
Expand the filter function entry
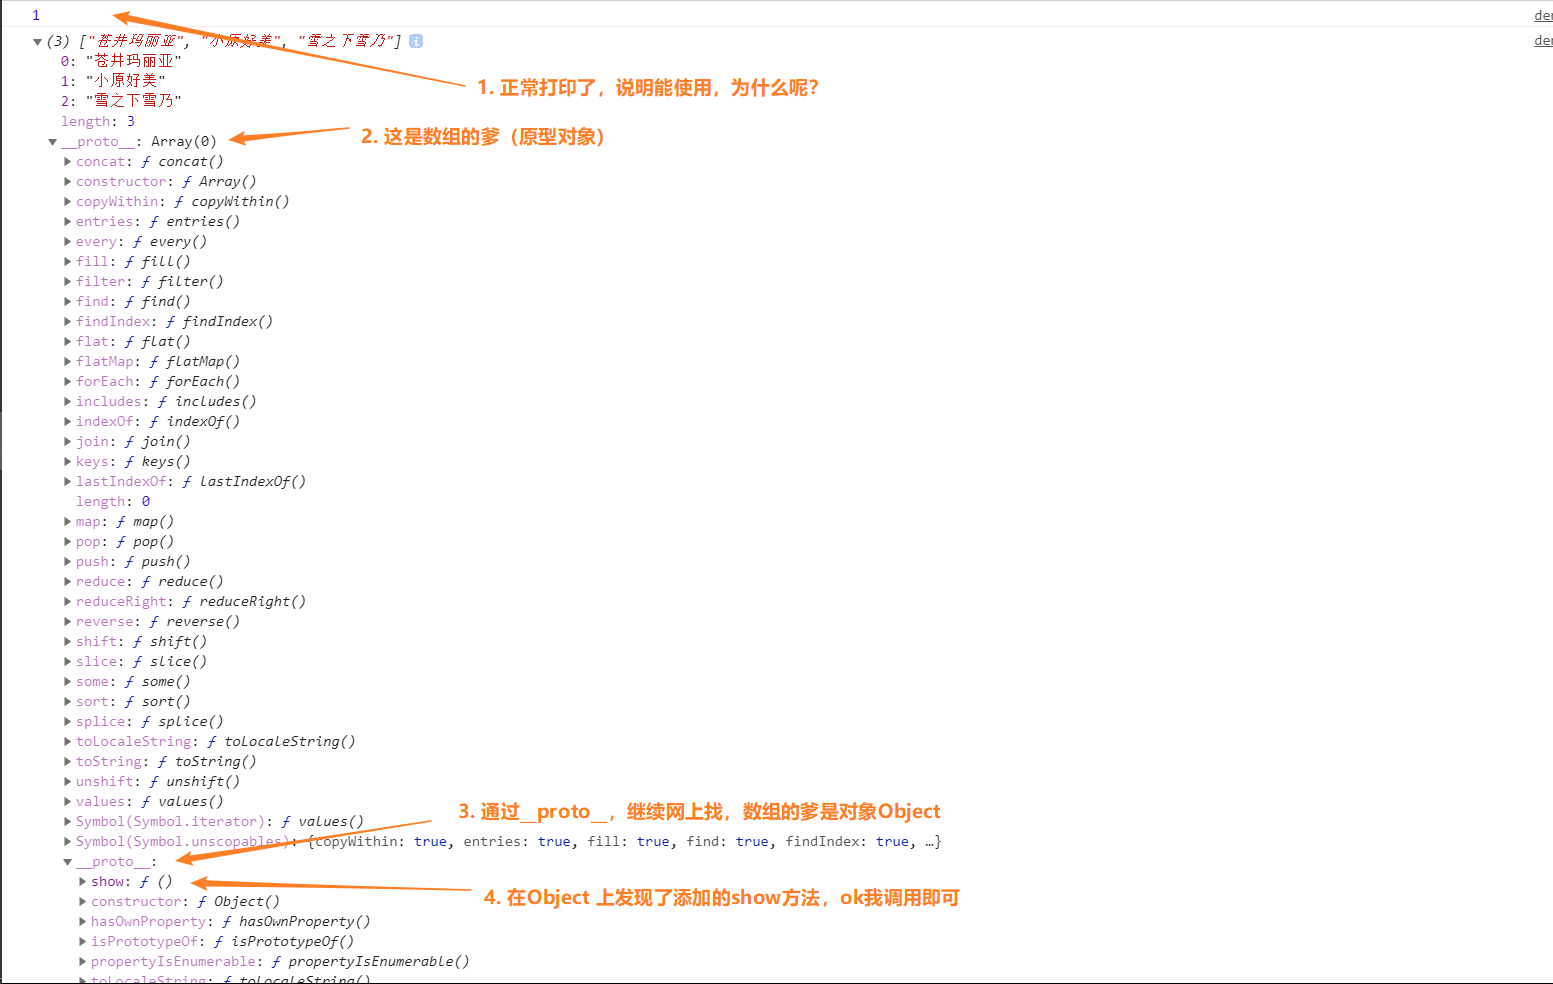(67, 281)
